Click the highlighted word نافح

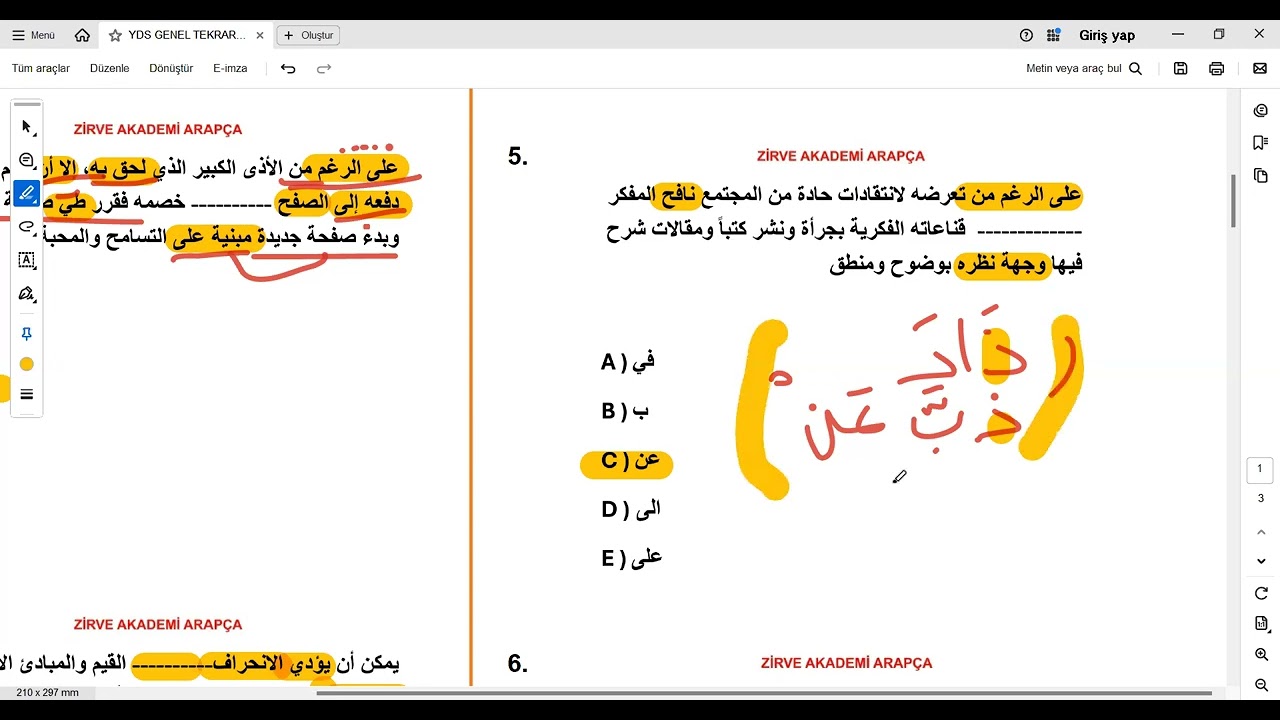point(677,195)
